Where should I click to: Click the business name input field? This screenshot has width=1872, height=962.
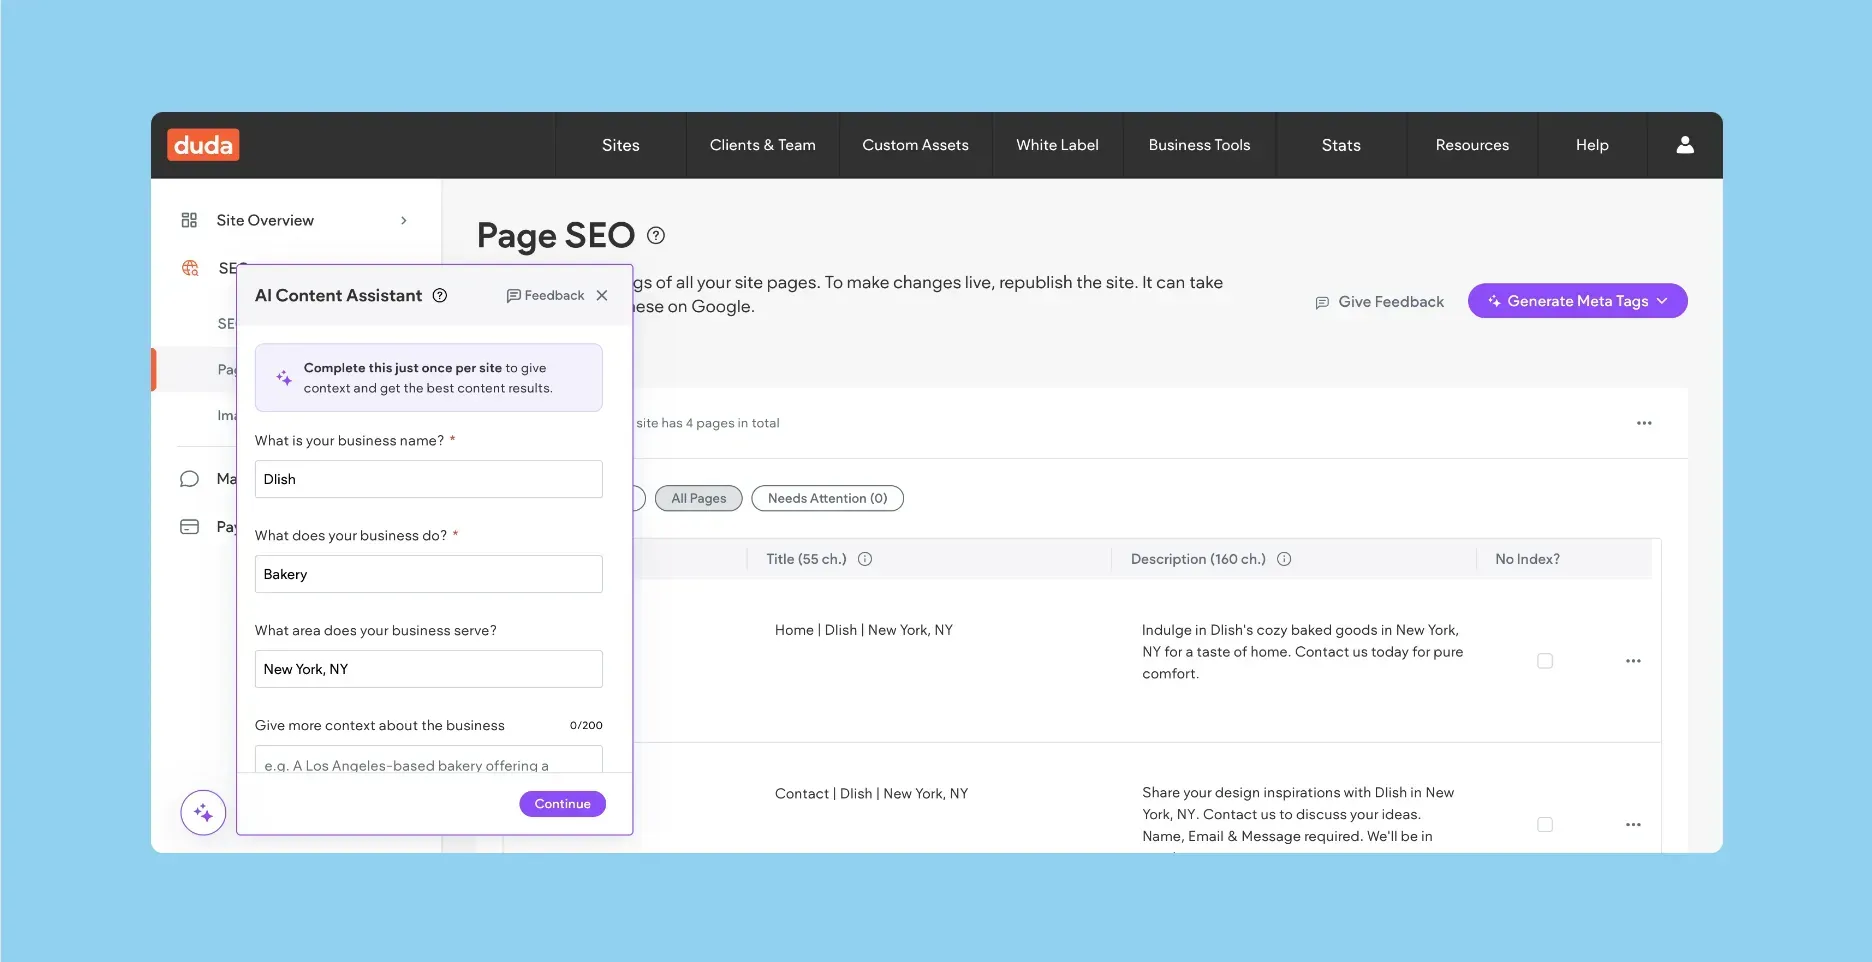point(429,479)
